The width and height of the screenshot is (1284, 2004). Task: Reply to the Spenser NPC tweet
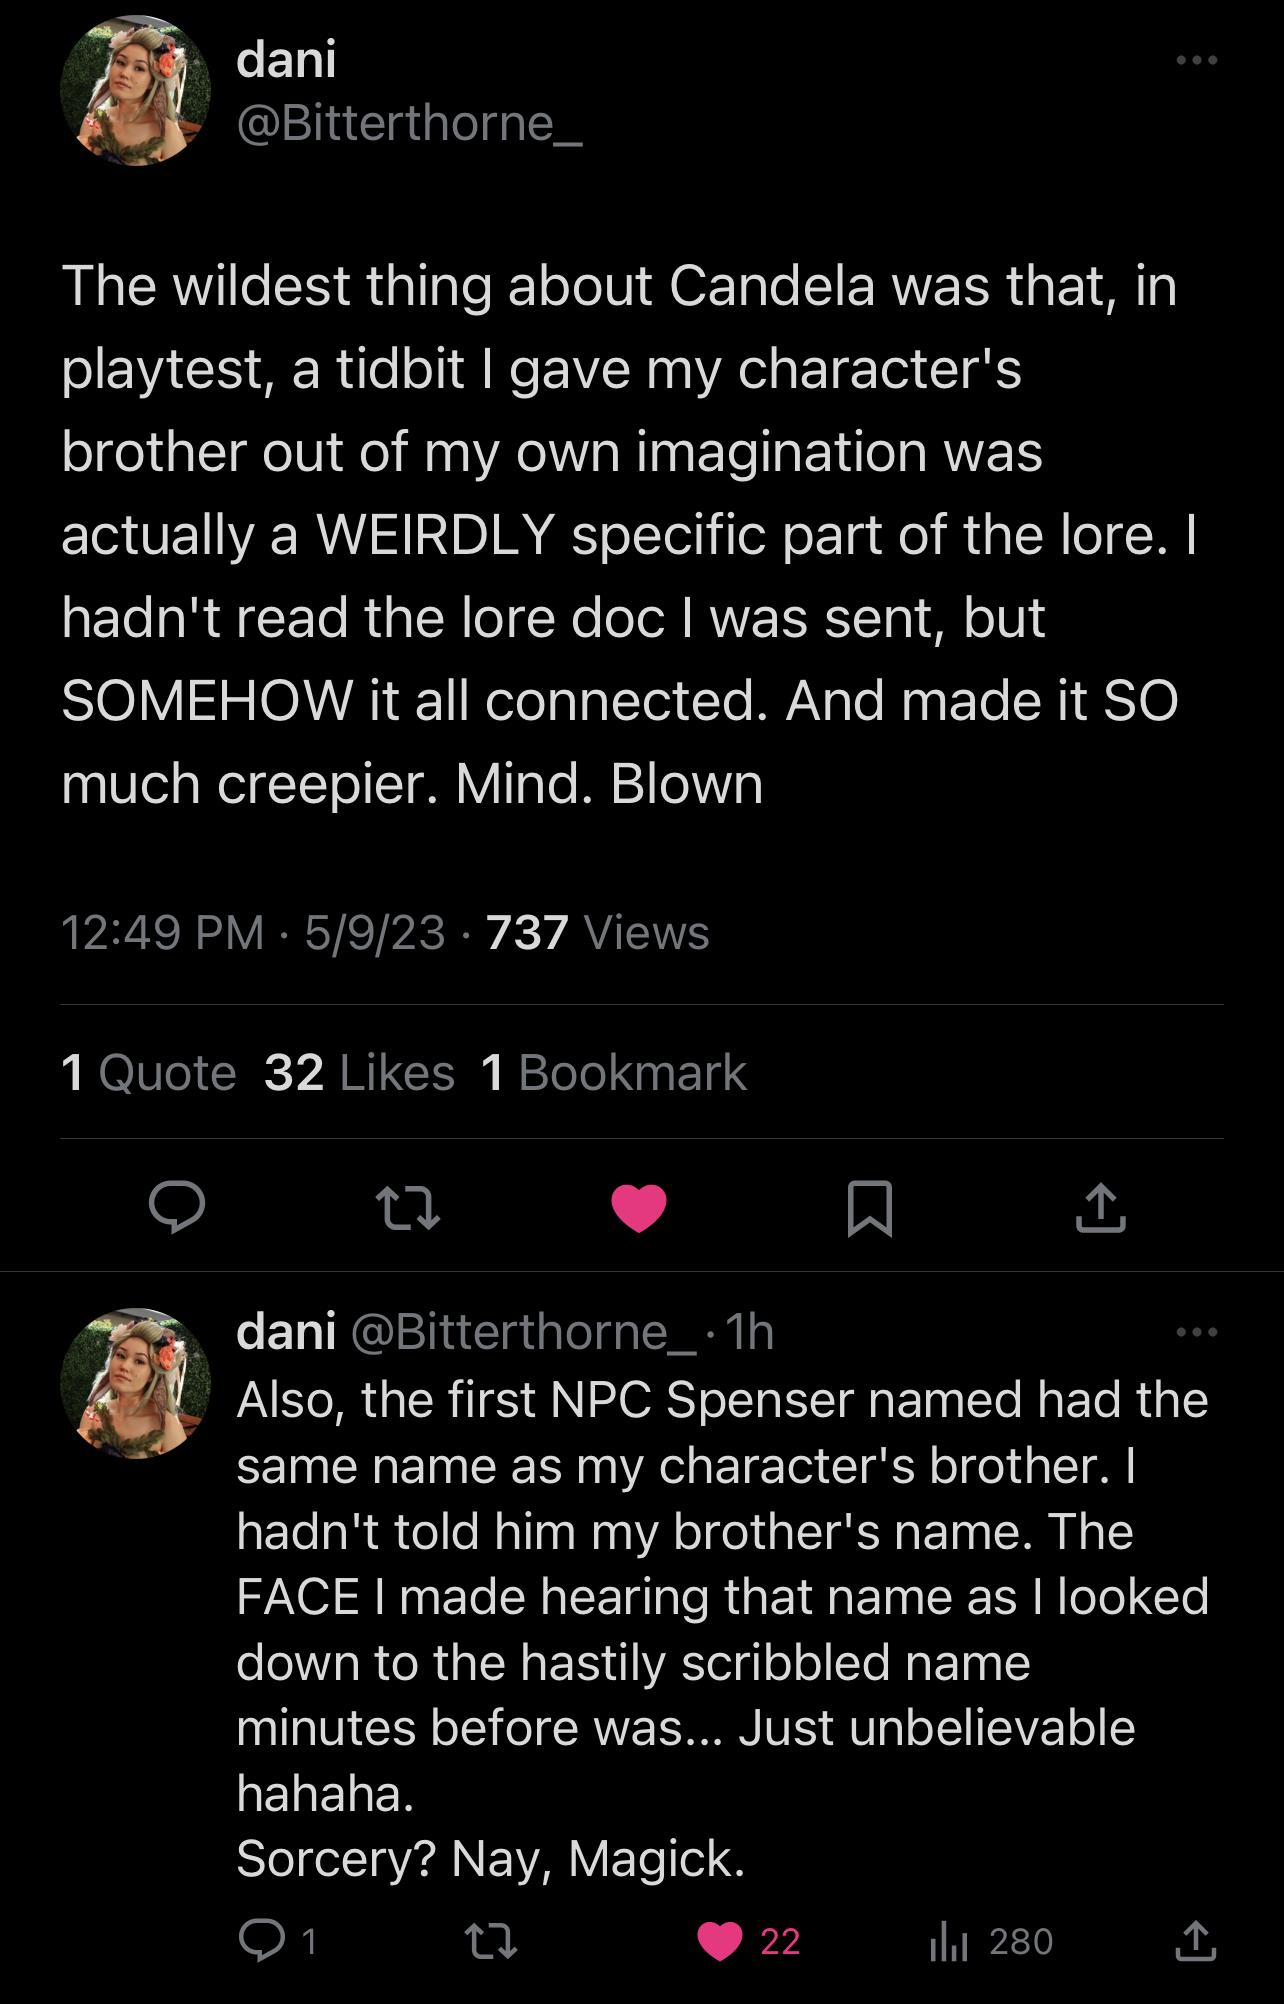(263, 1940)
